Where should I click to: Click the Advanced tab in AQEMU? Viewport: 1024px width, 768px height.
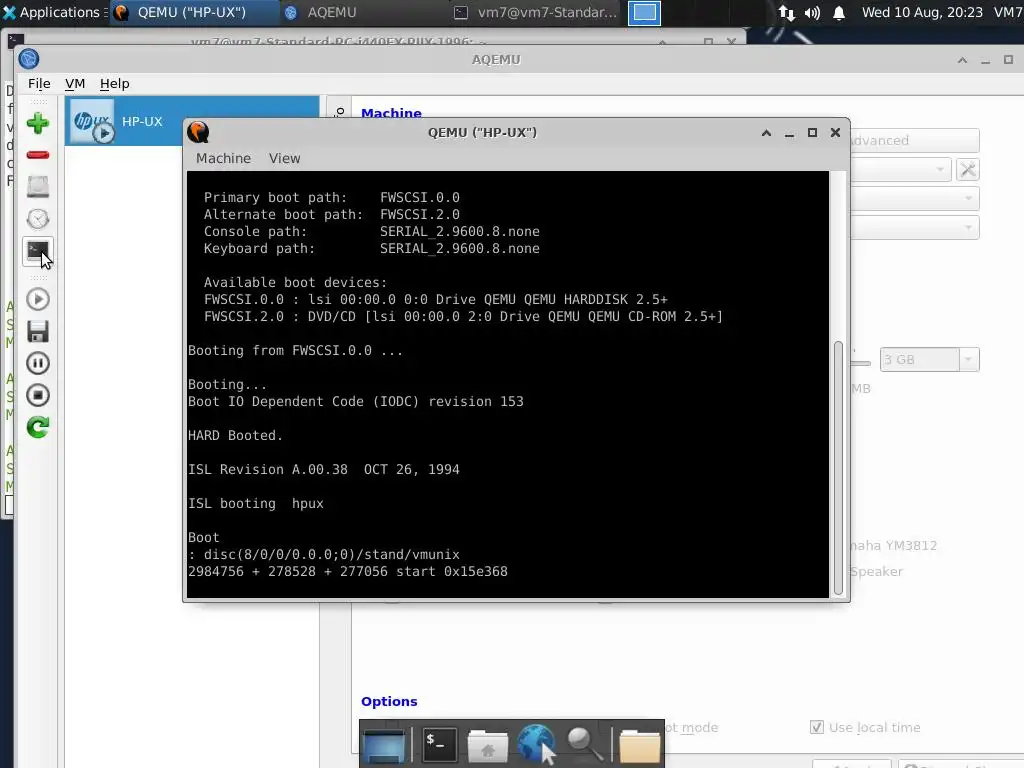913,140
